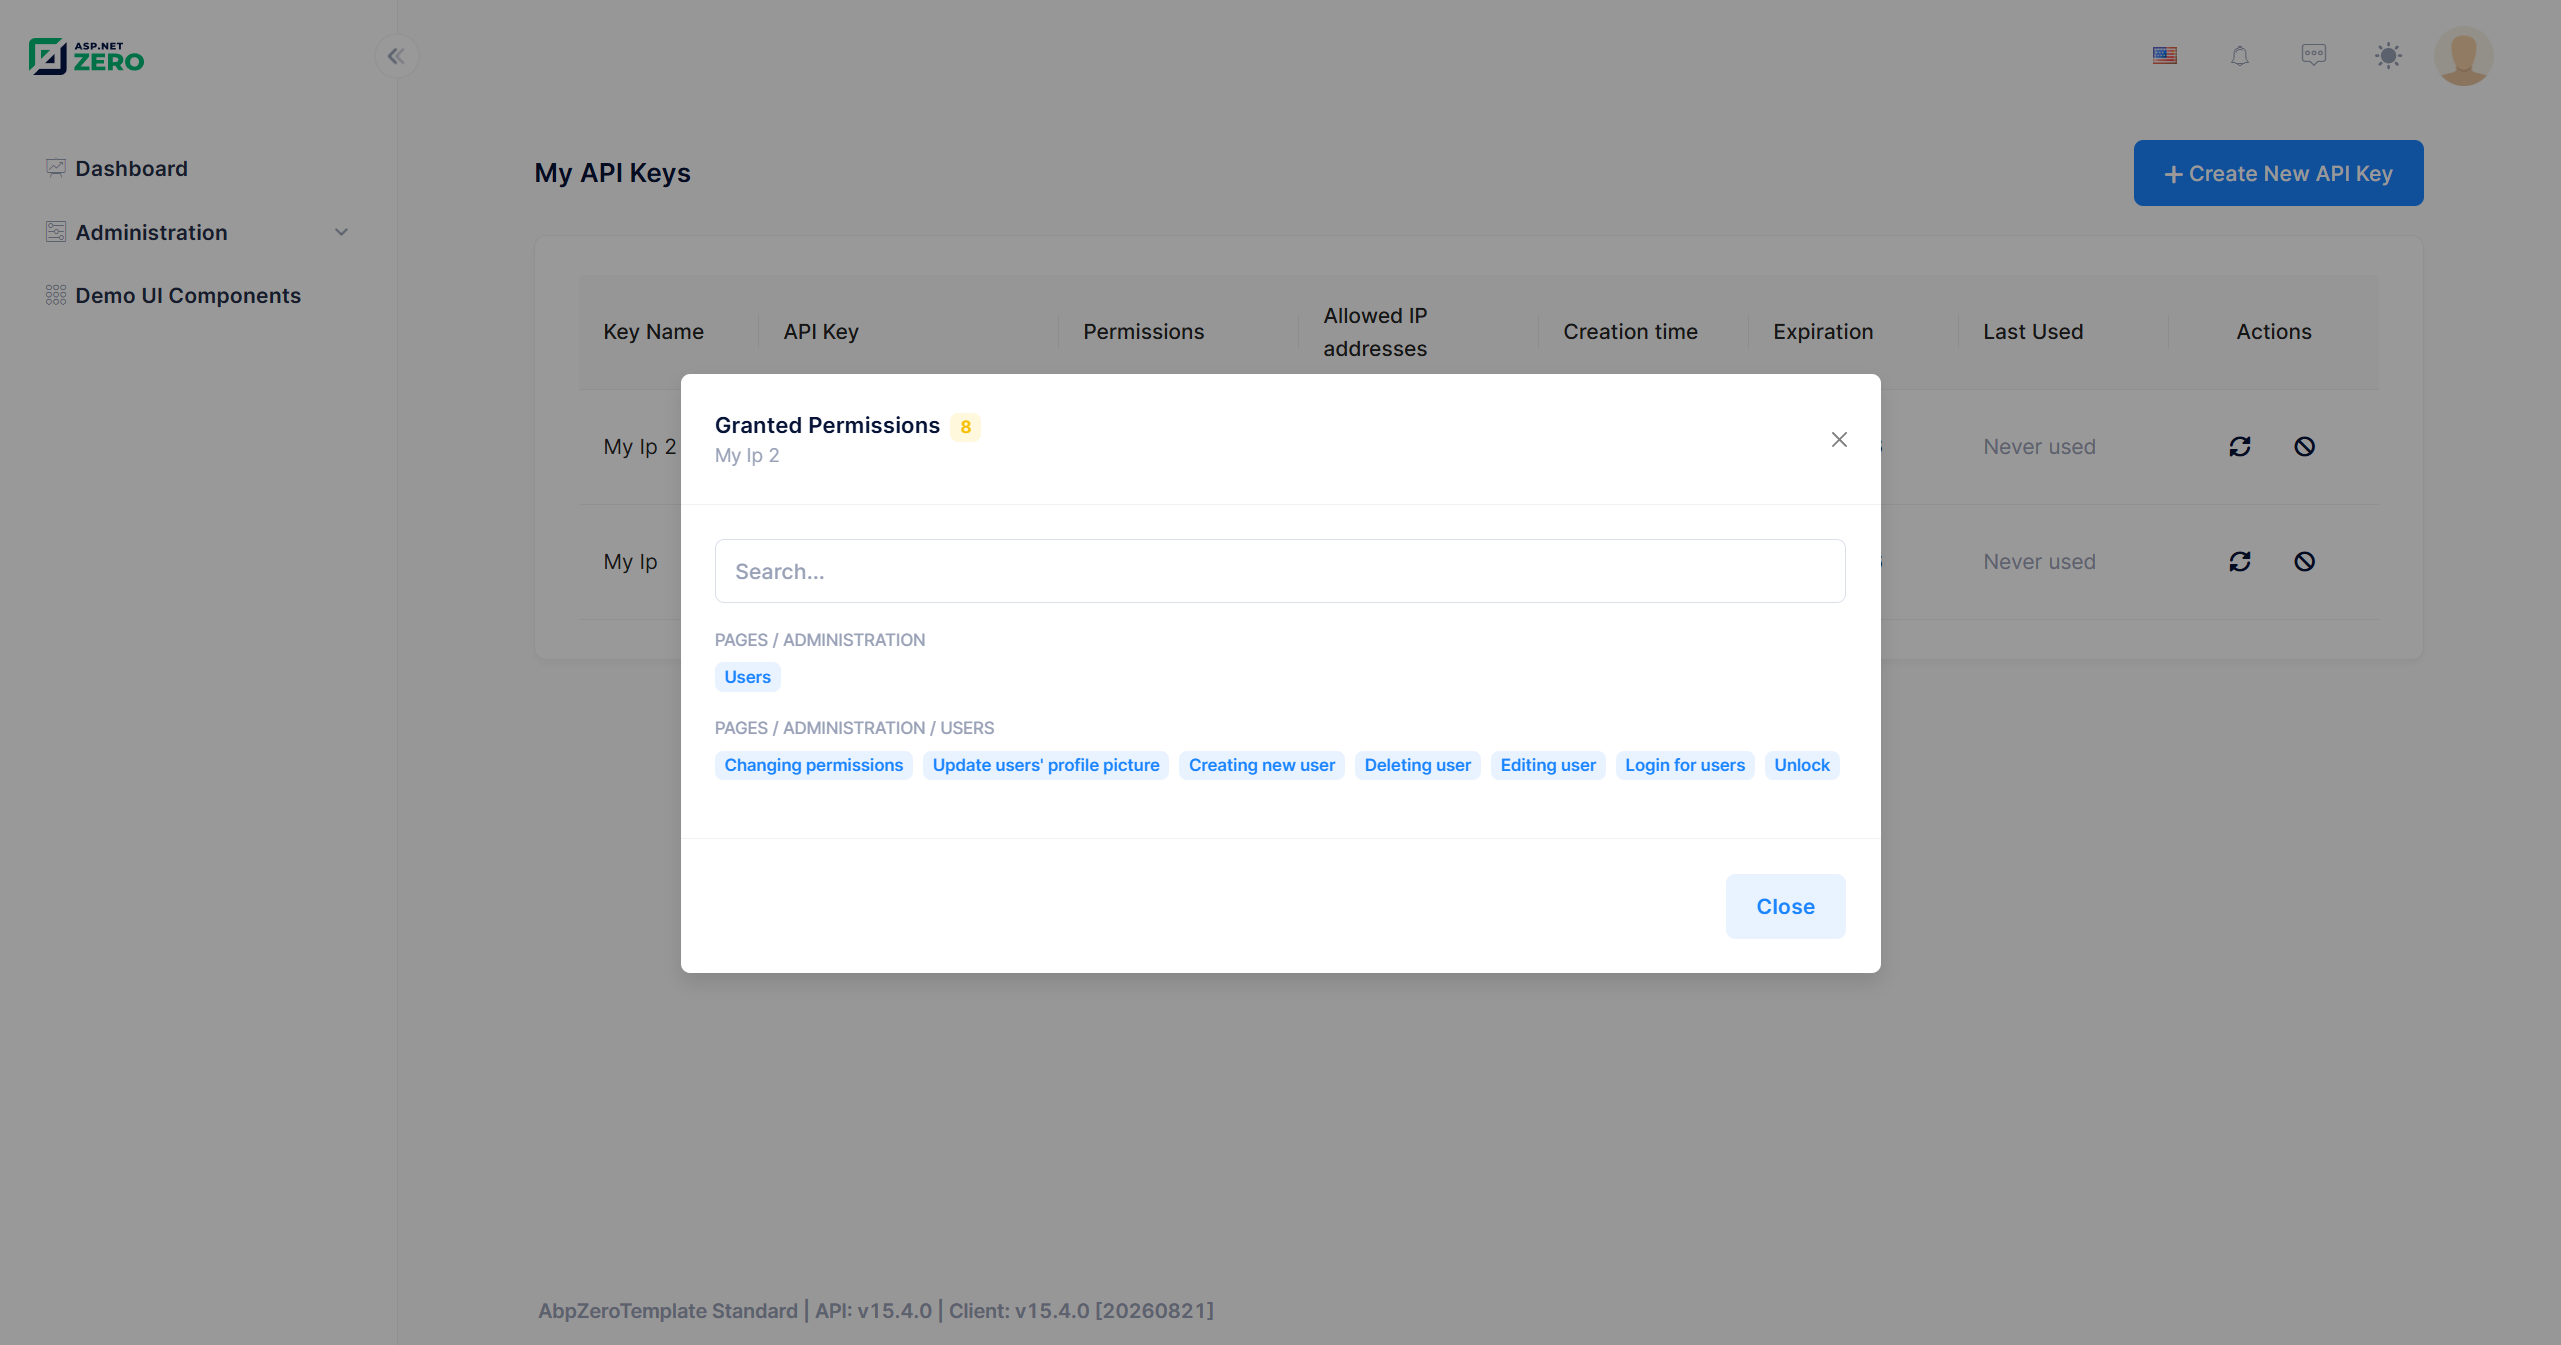
Task: Focus the permissions Search field
Action: (1280, 571)
